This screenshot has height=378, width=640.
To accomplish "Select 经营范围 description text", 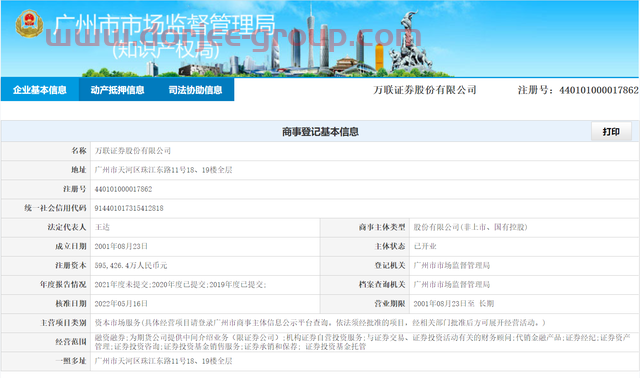I will click(362, 342).
